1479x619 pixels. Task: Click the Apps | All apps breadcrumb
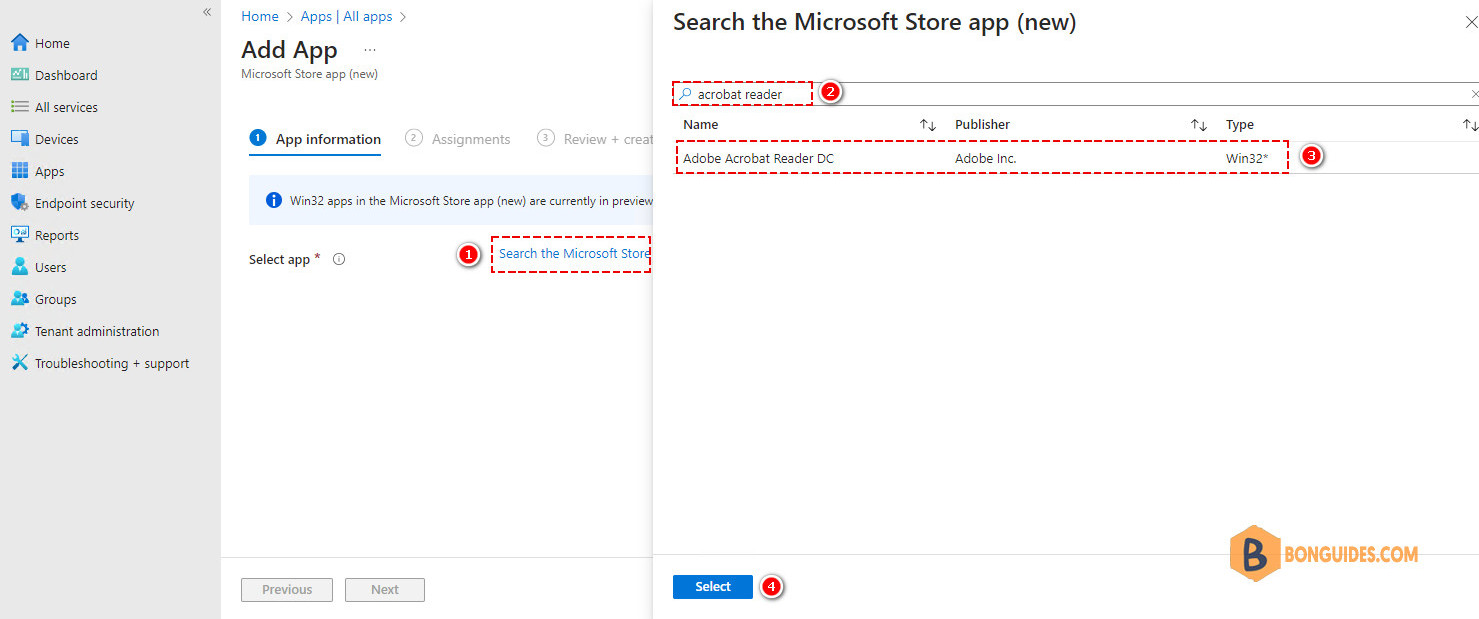pyautogui.click(x=346, y=16)
